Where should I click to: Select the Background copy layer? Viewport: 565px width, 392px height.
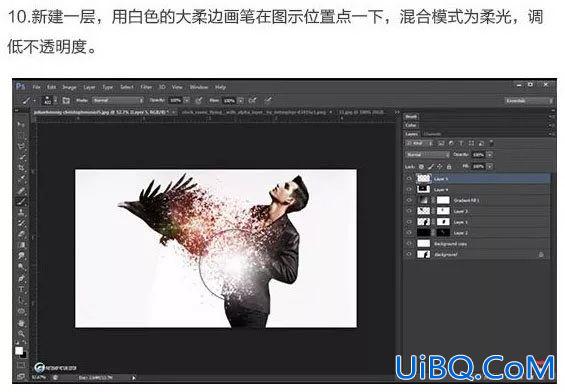(477, 244)
